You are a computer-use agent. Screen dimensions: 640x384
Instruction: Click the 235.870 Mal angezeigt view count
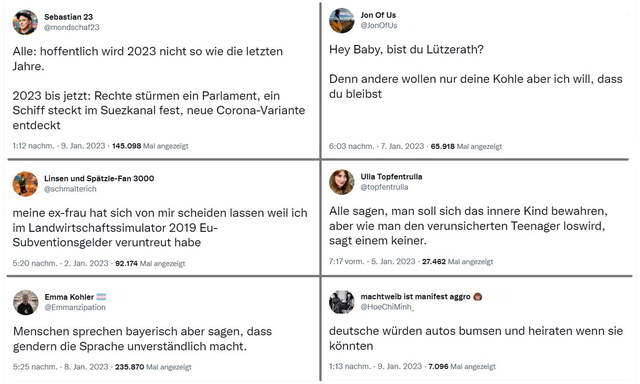coord(153,367)
